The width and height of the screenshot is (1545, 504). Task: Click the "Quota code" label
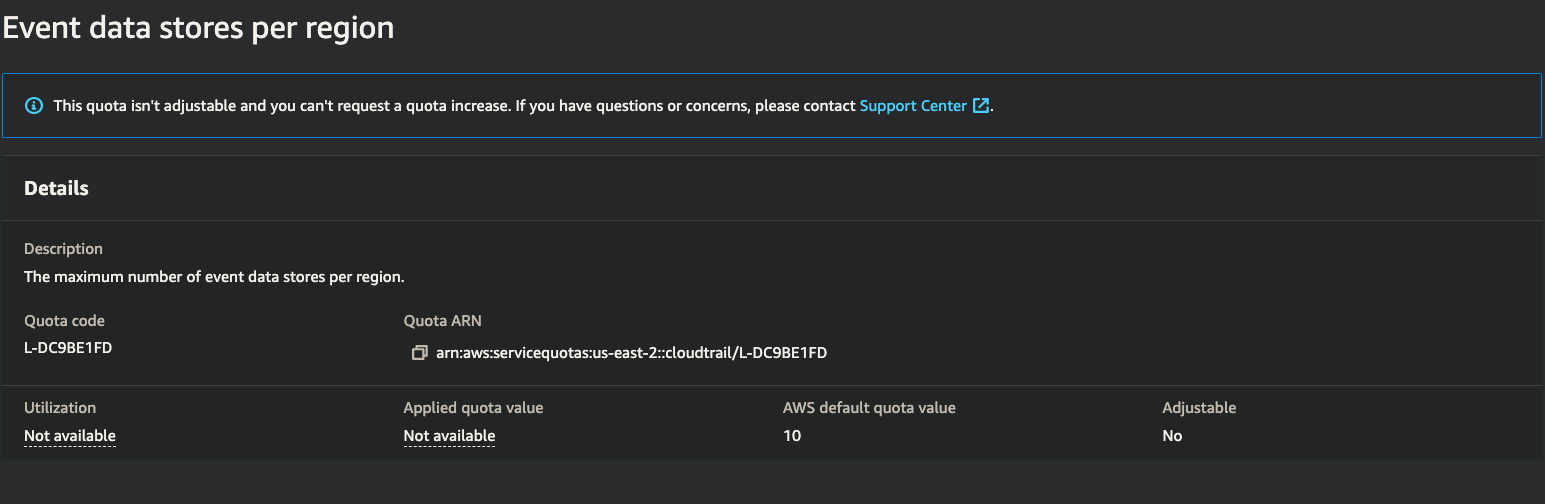[64, 321]
